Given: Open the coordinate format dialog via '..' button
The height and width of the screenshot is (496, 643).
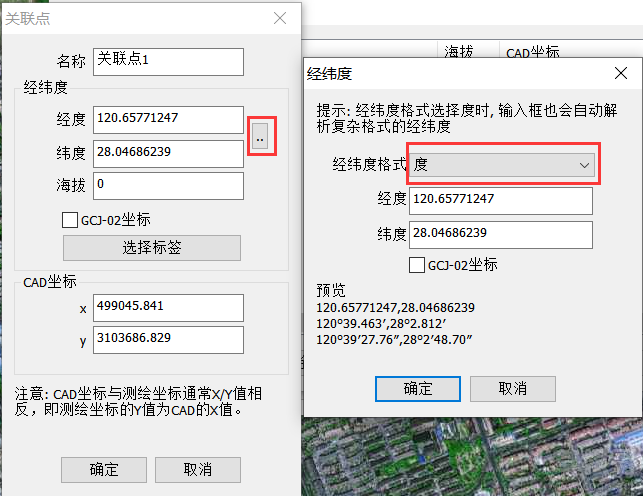Looking at the screenshot, I should coord(260,136).
